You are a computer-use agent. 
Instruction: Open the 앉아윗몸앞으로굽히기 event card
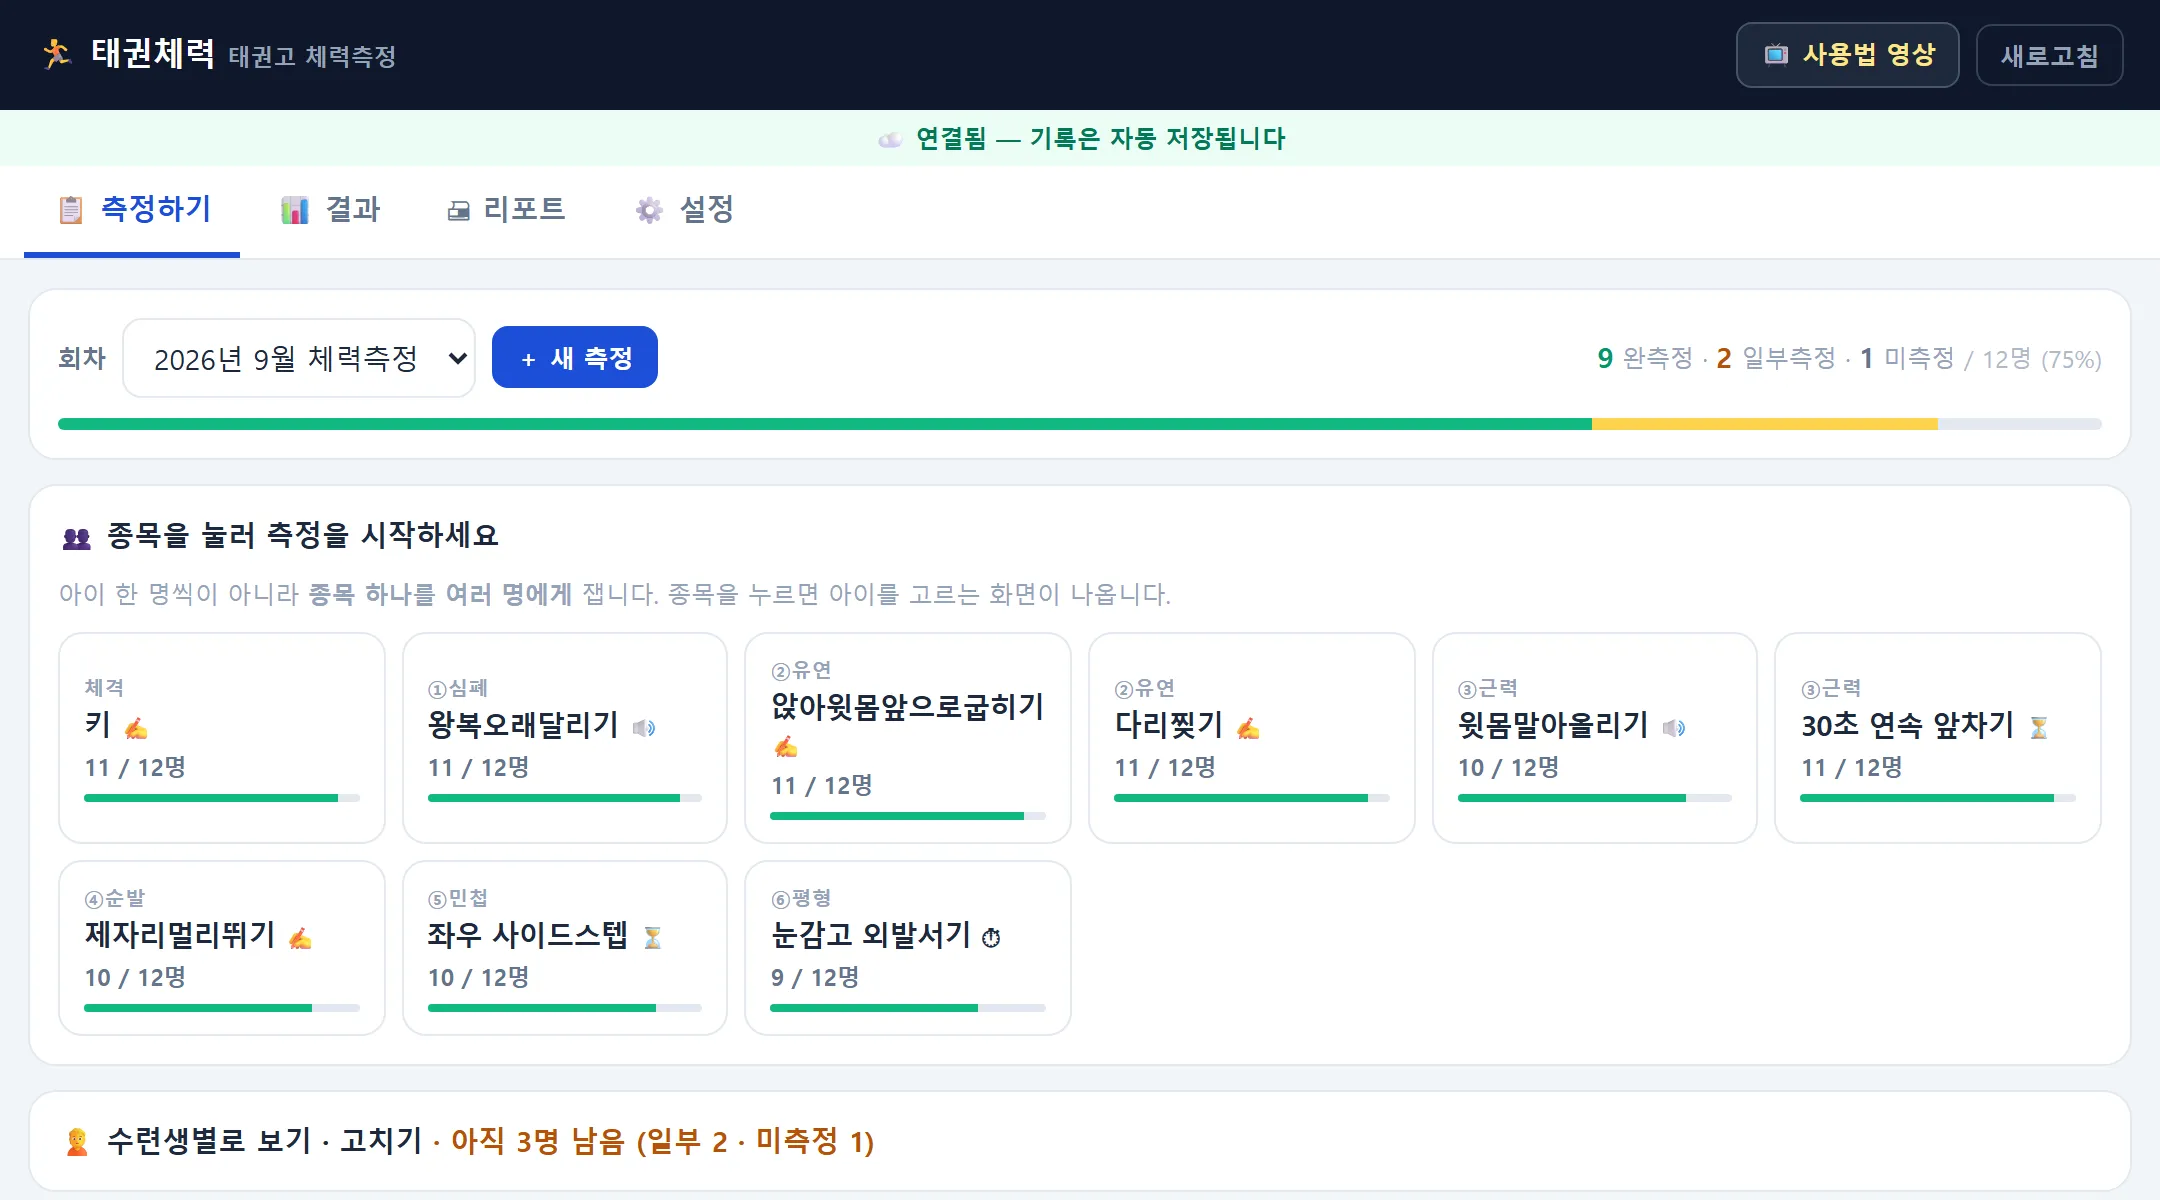tap(908, 738)
